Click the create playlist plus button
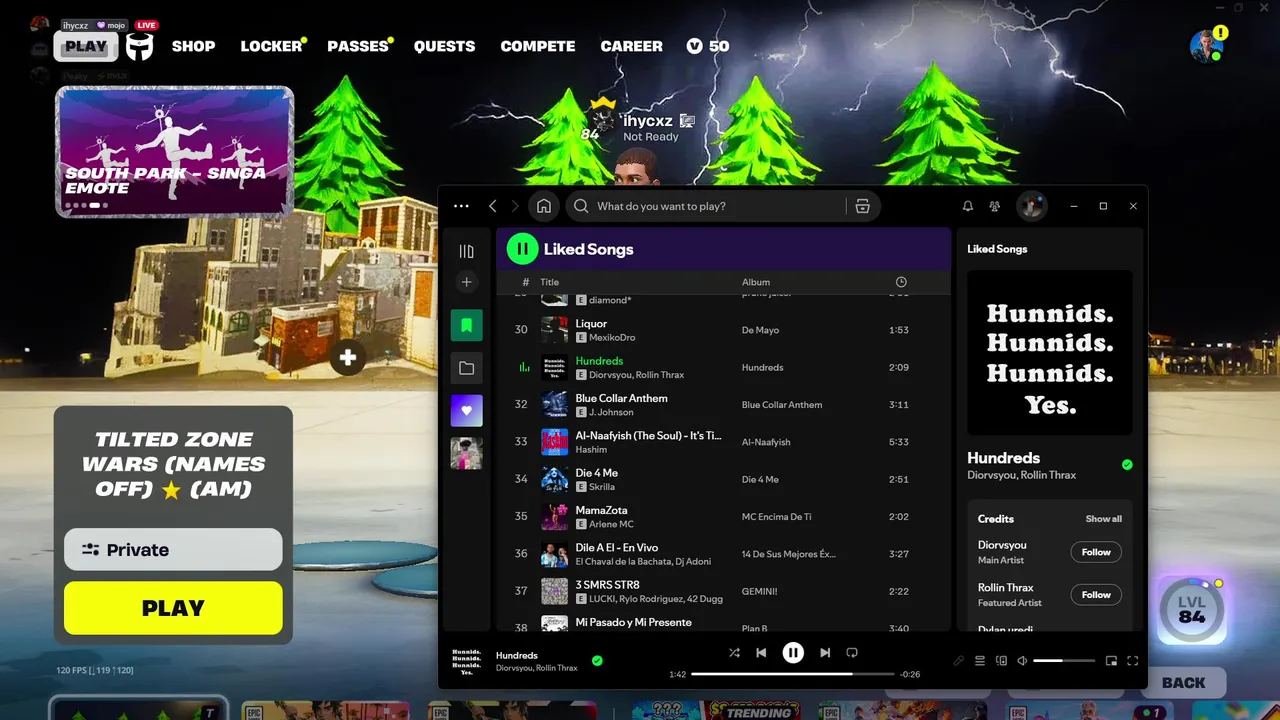This screenshot has width=1280, height=720. tap(466, 283)
